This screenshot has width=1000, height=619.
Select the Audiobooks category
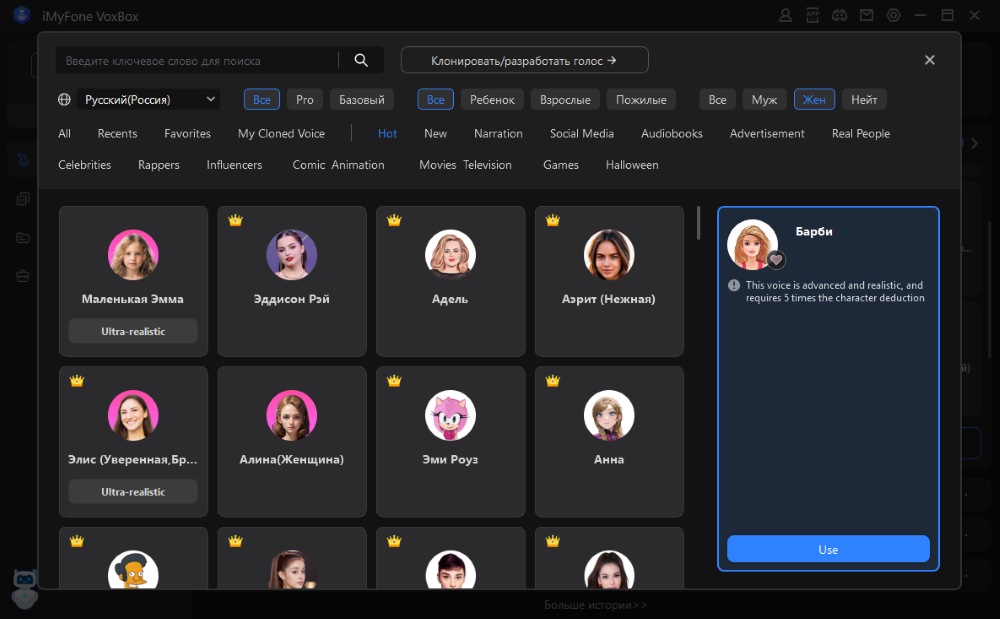[x=672, y=134]
